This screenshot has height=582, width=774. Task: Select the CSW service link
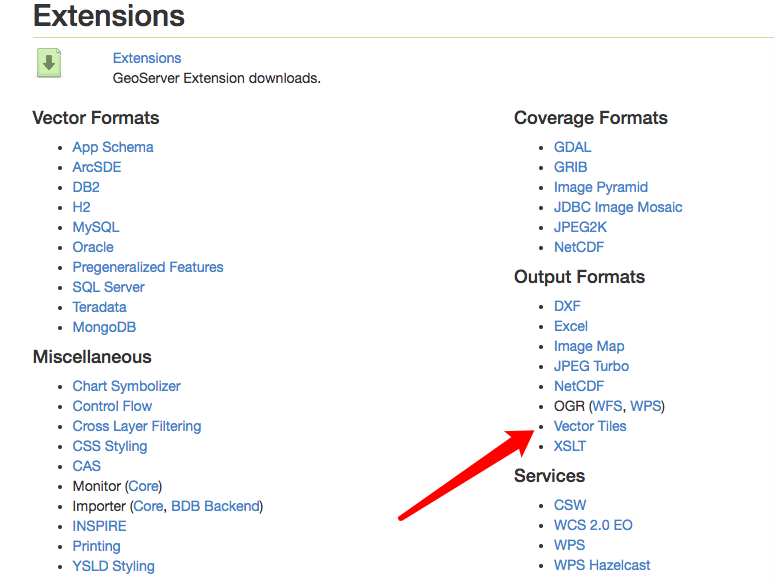pyautogui.click(x=570, y=505)
